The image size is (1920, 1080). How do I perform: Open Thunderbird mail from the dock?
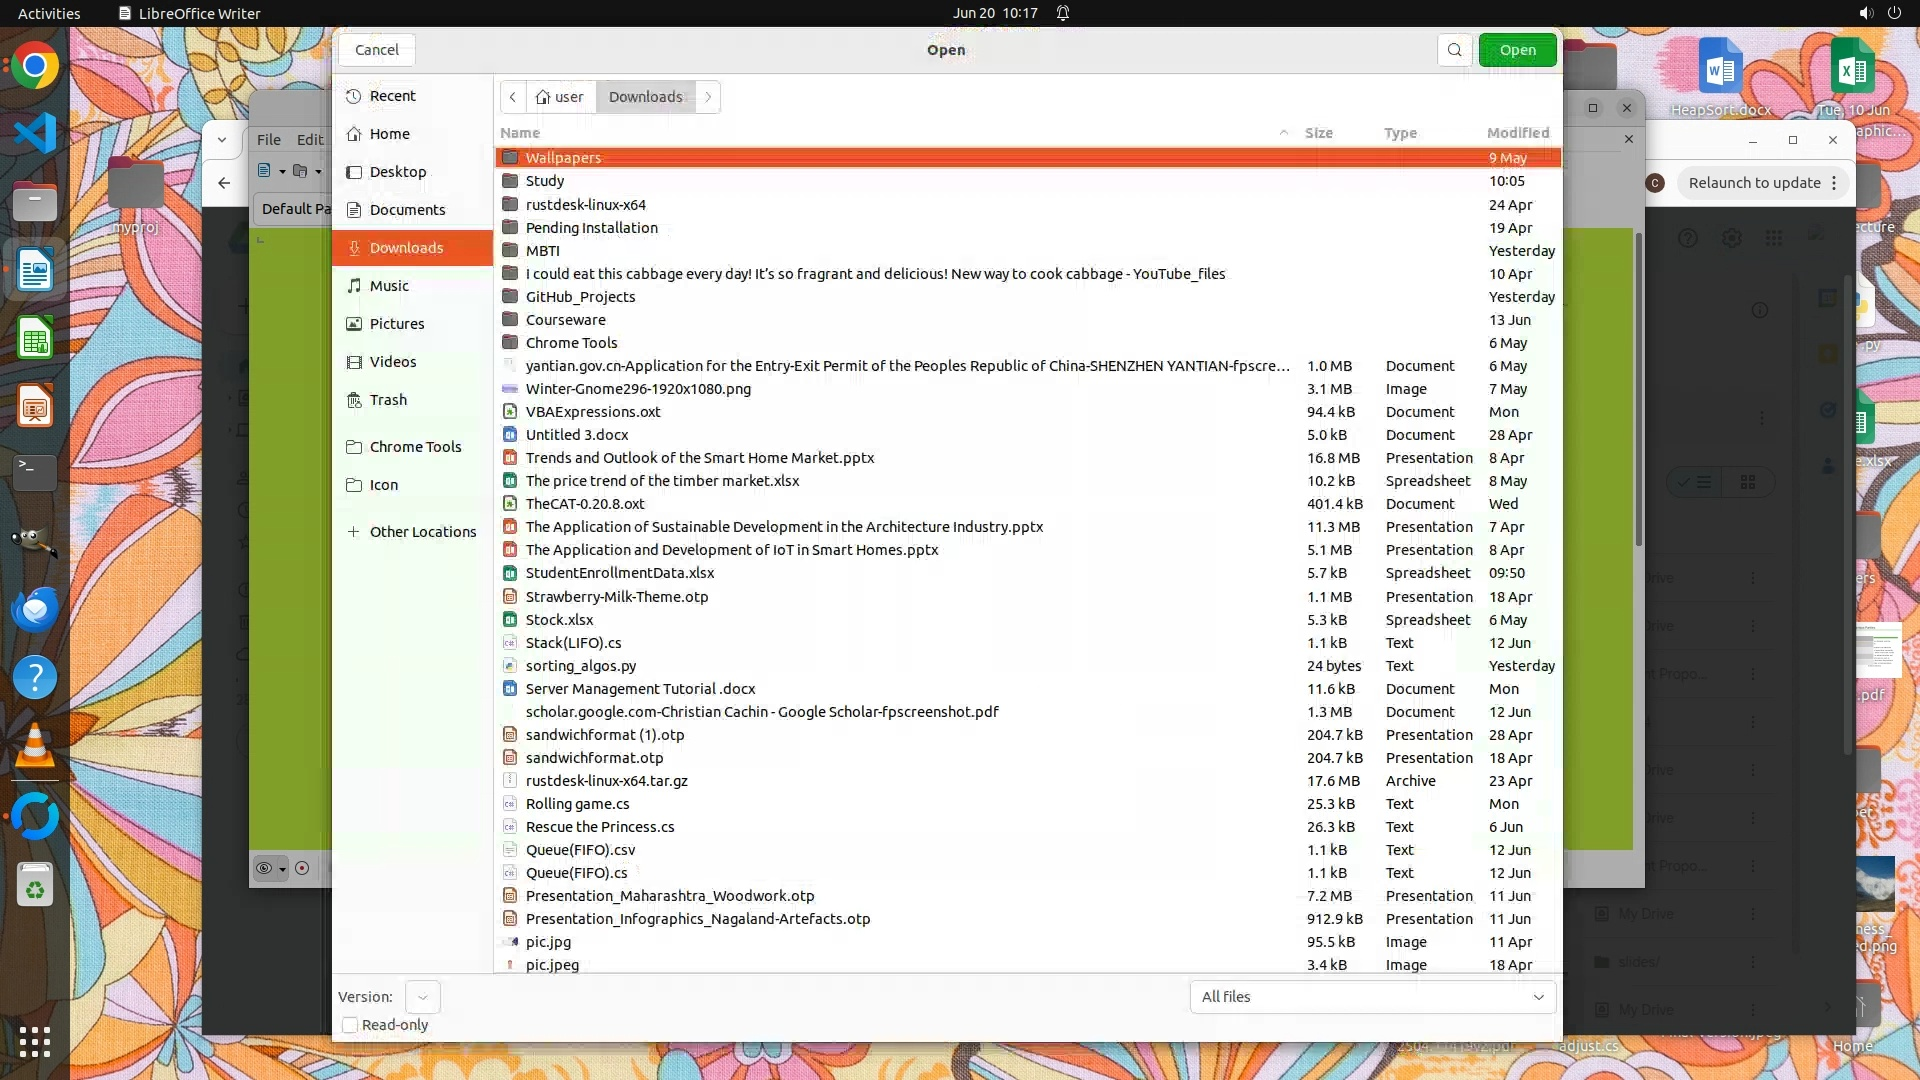pyautogui.click(x=35, y=609)
